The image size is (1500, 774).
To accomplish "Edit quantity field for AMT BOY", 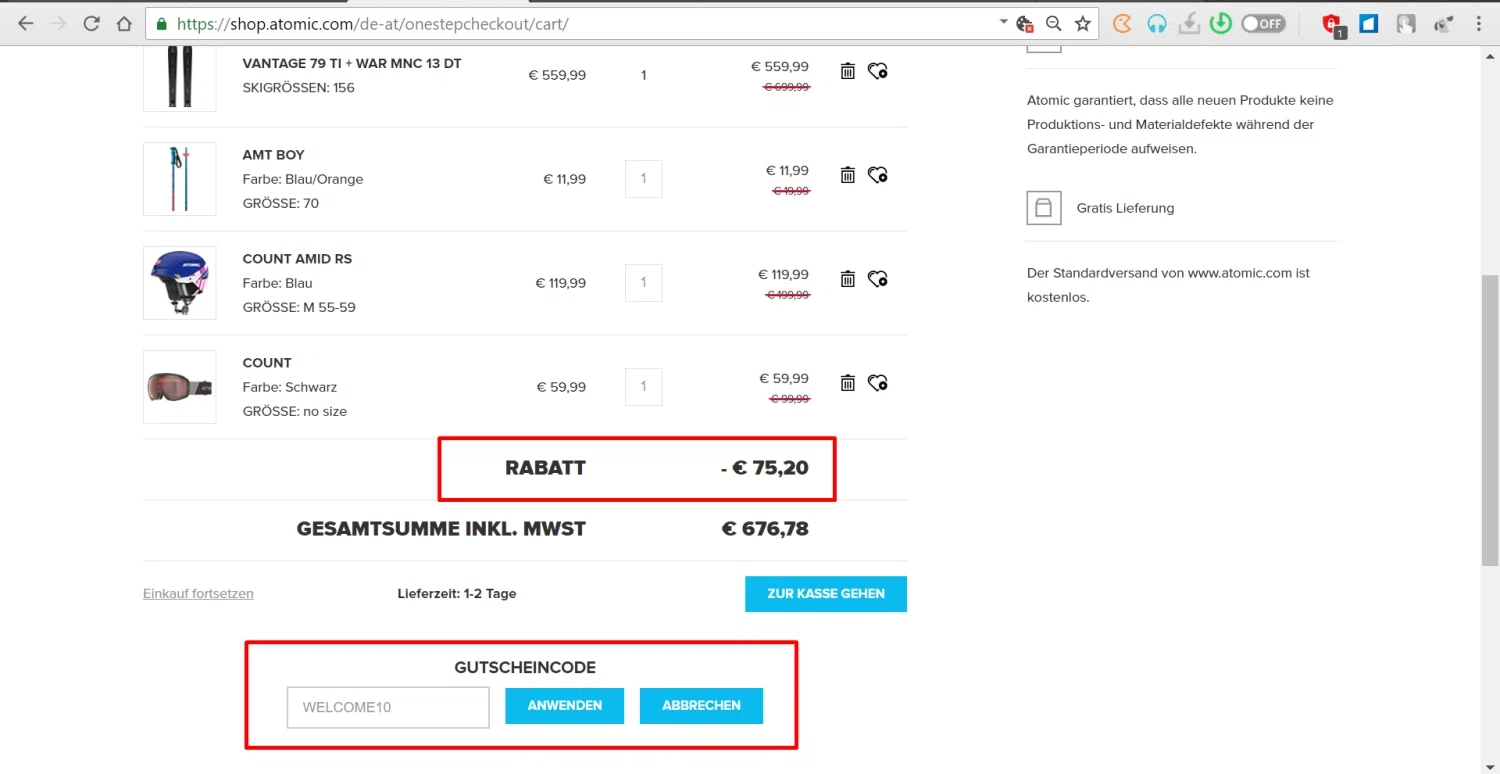I will pos(643,179).
